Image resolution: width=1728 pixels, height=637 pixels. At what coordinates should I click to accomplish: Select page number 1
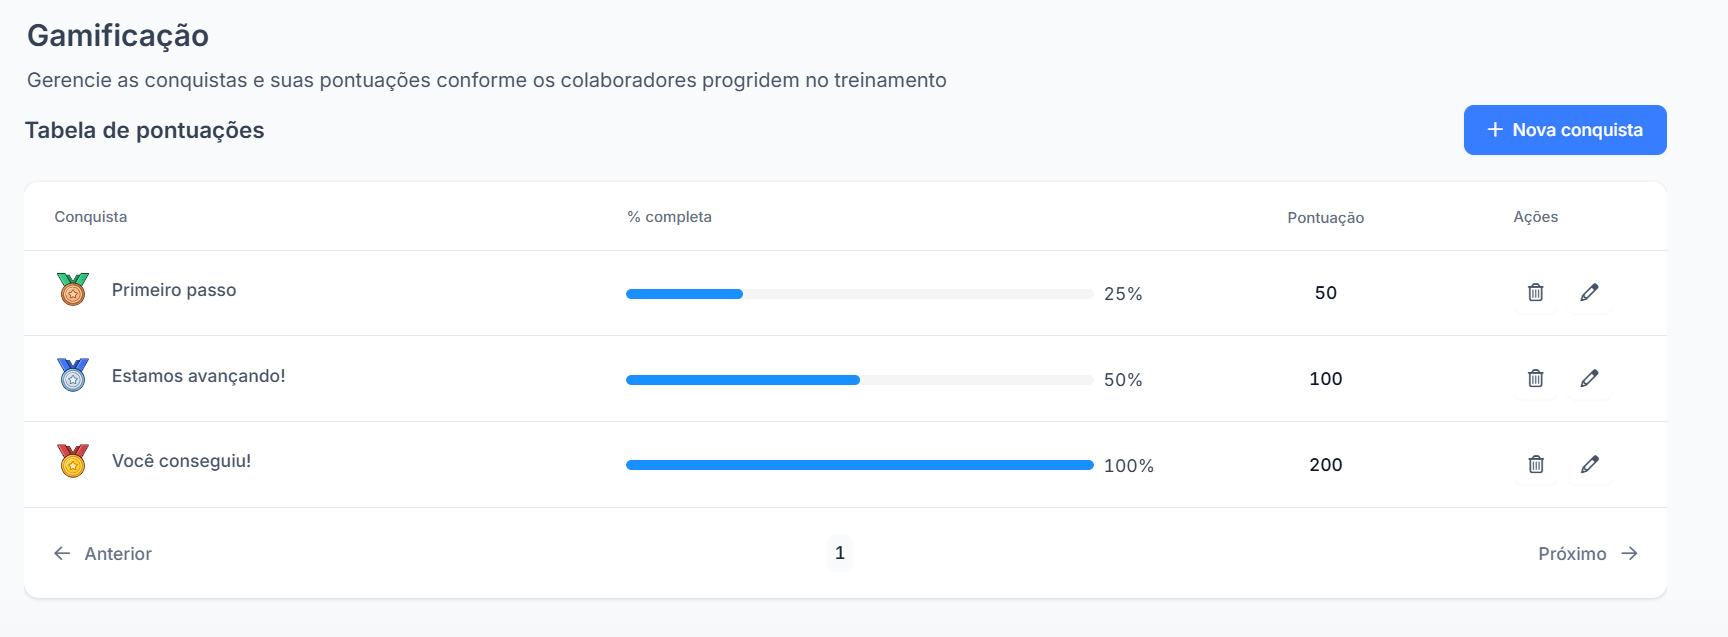pyautogui.click(x=840, y=553)
